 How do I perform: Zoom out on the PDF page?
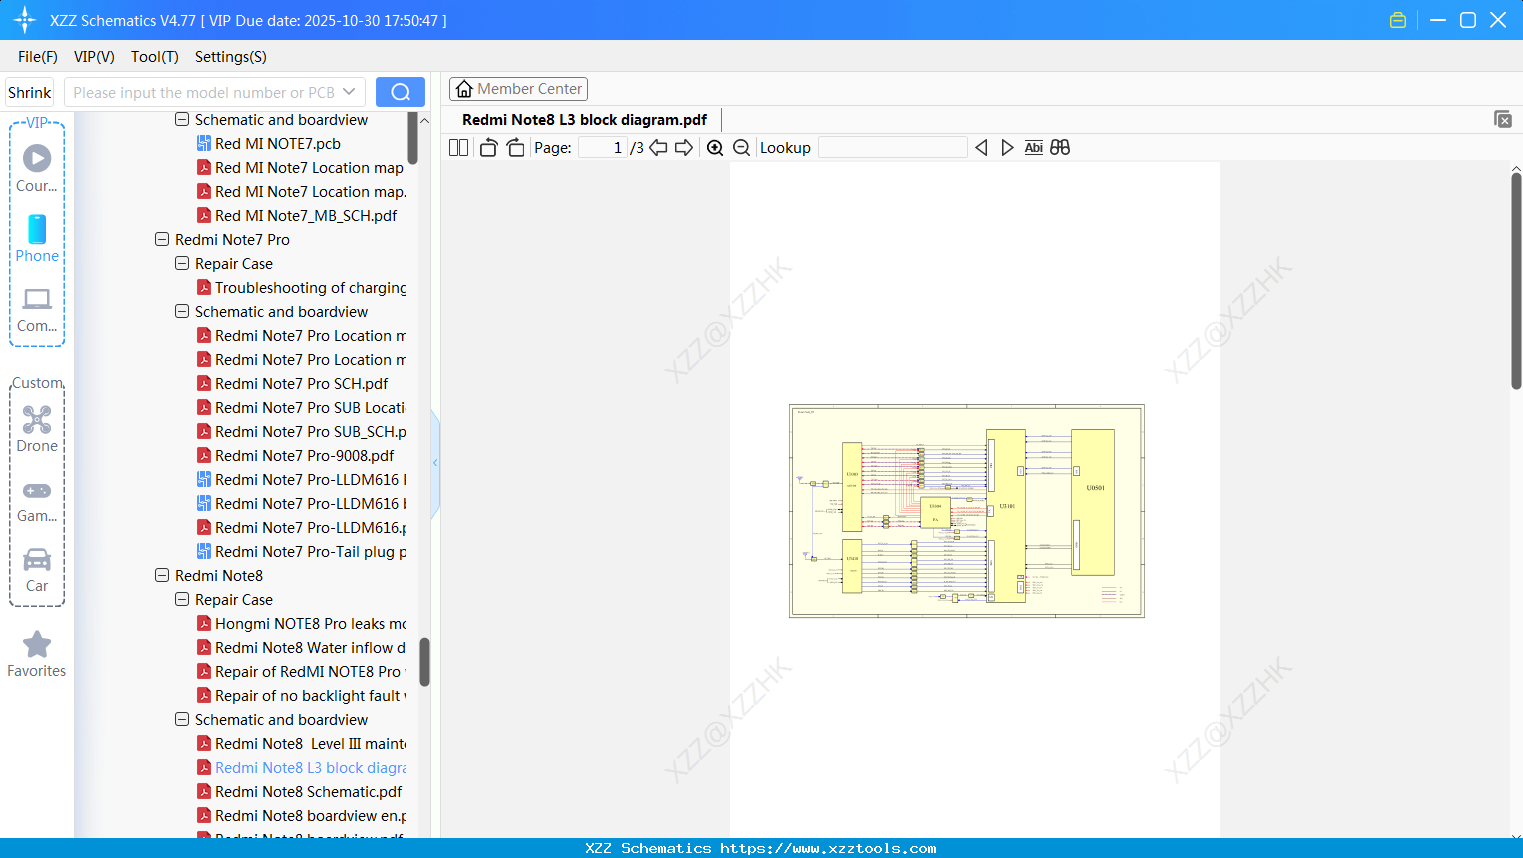[741, 147]
